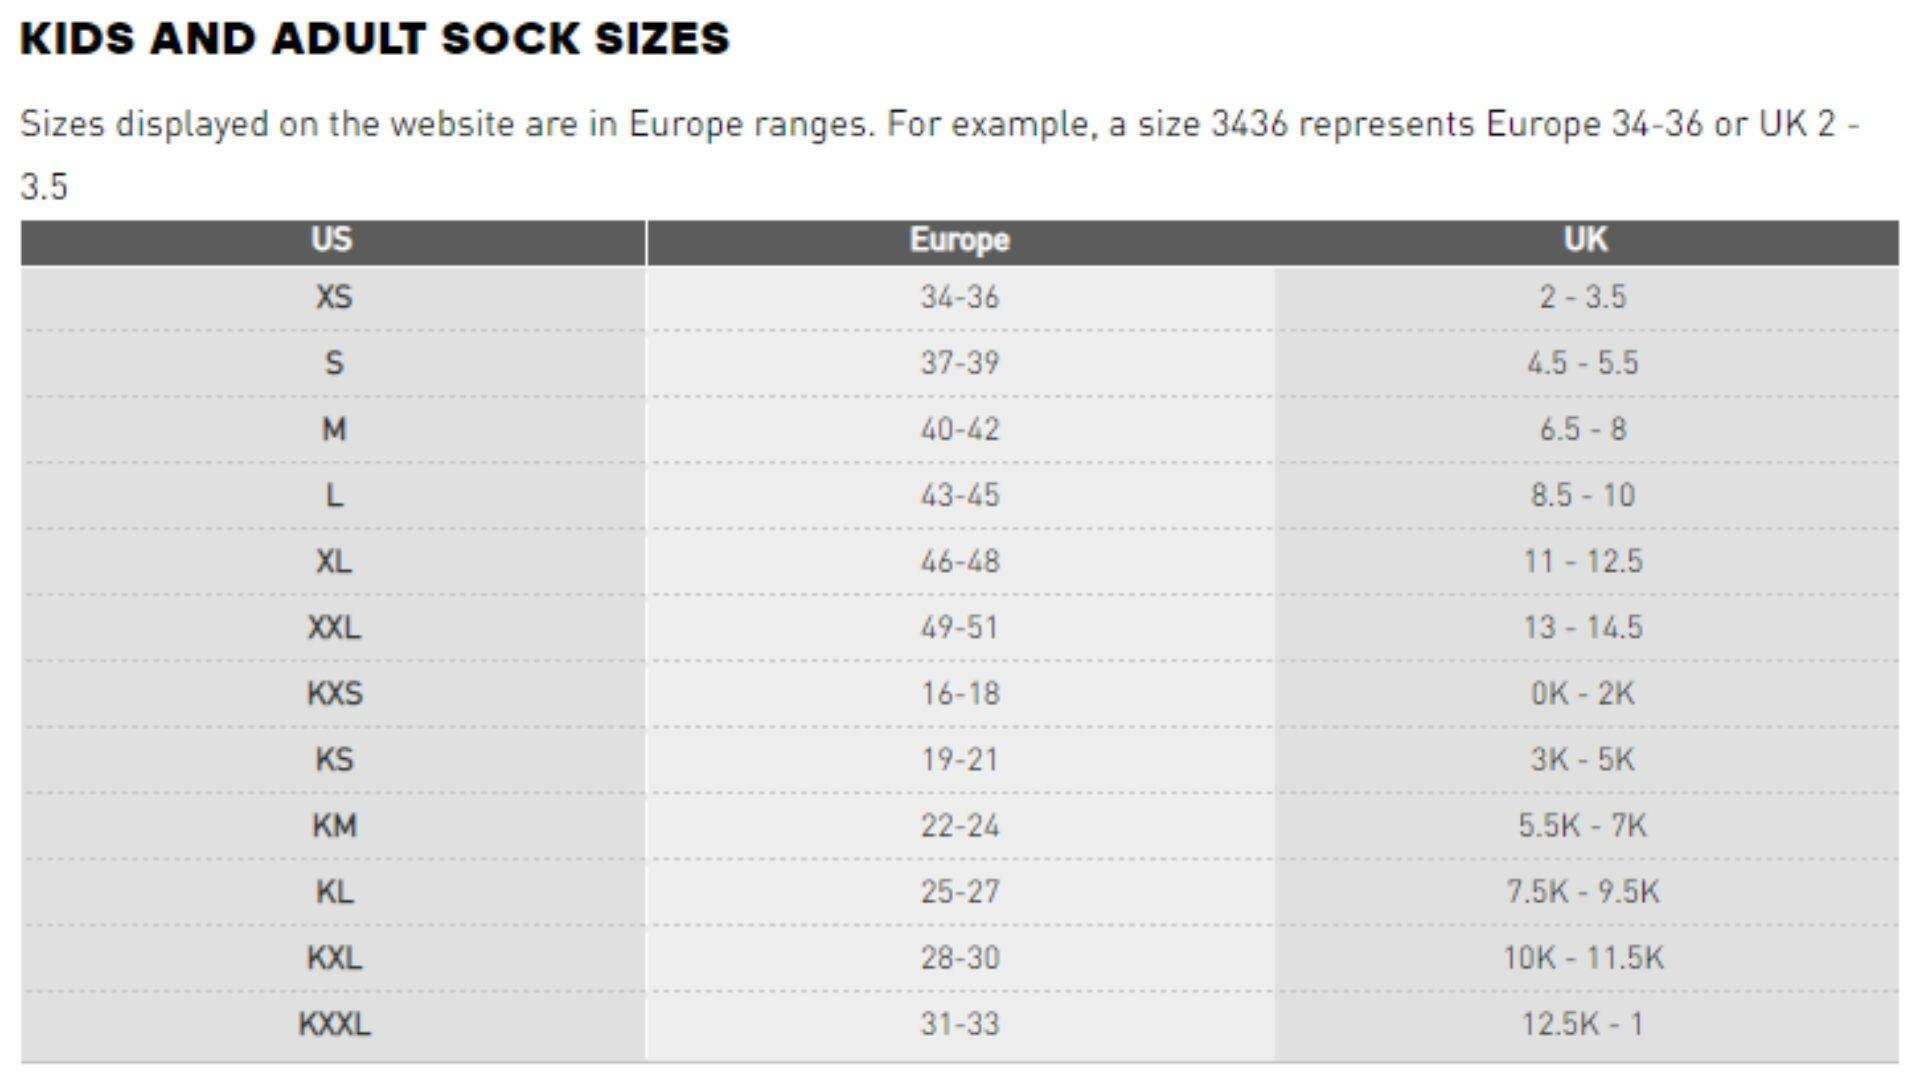Click the UK 7.5K - 9.5K cell
This screenshot has height=1080, width=1920.
pos(1583,892)
